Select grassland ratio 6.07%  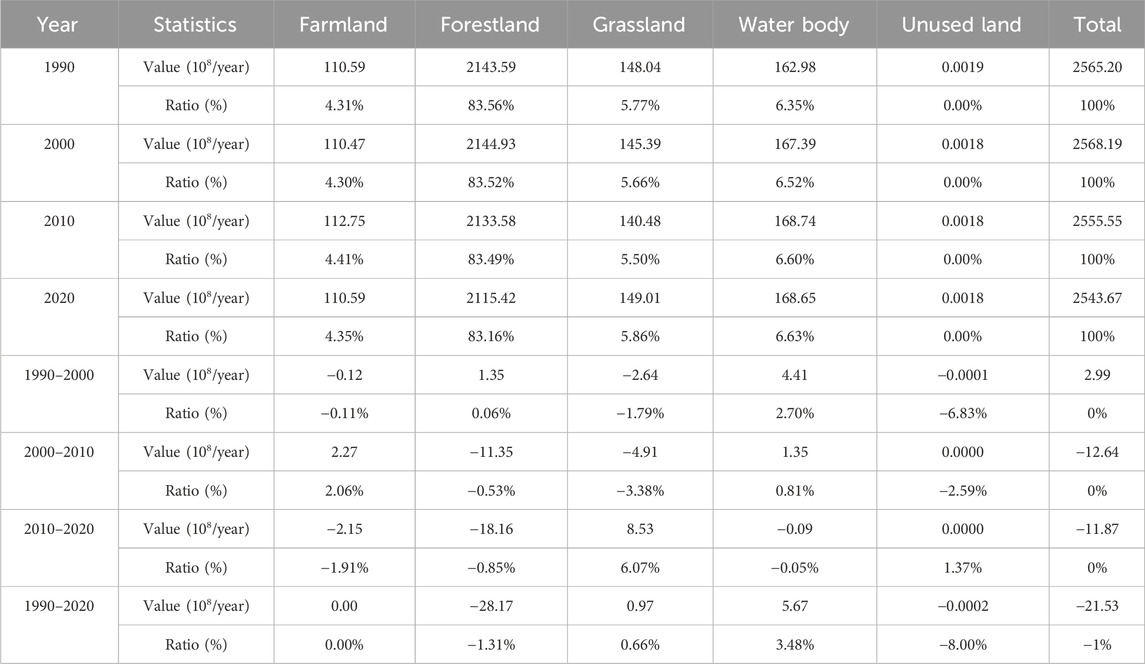tap(640, 568)
